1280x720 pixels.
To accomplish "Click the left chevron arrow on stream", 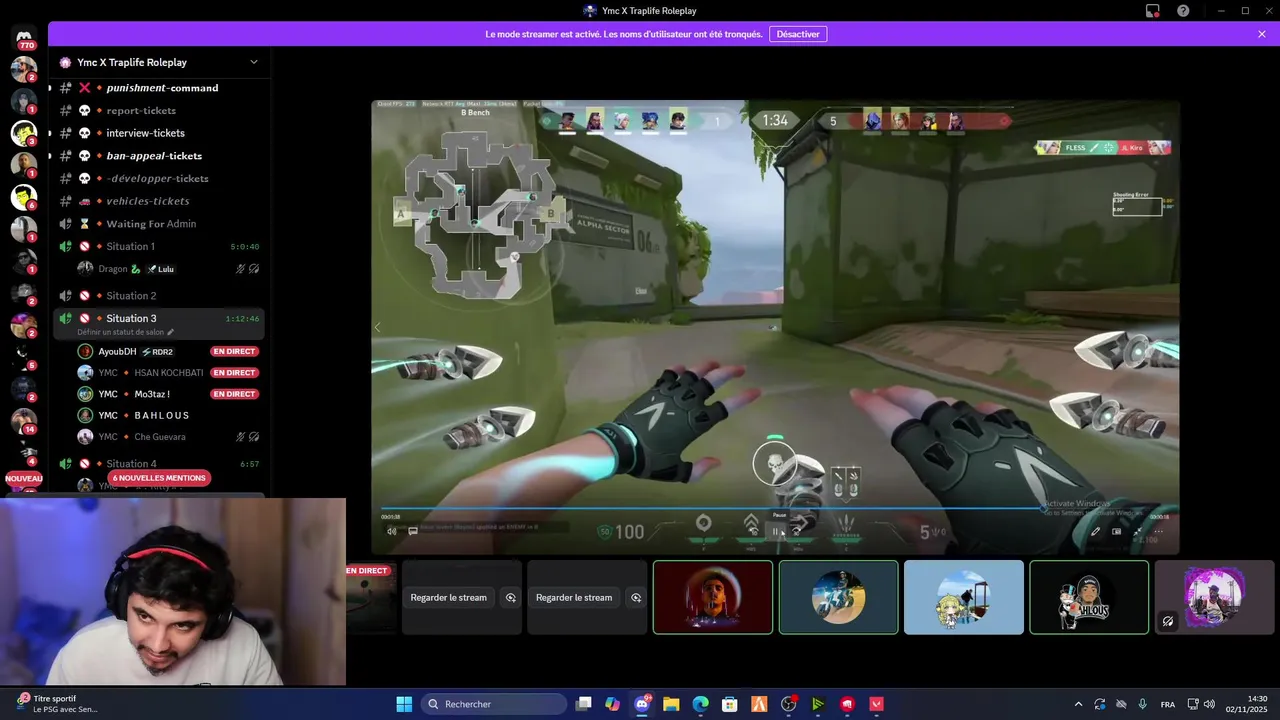I will click(377, 327).
